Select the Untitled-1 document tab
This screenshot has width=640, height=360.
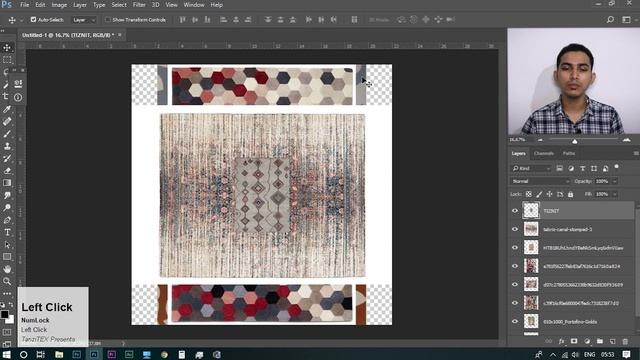click(68, 35)
